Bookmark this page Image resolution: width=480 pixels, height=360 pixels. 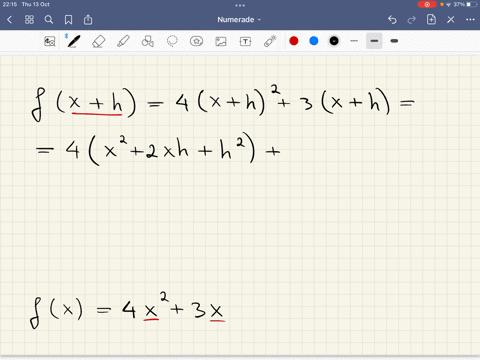pos(68,20)
